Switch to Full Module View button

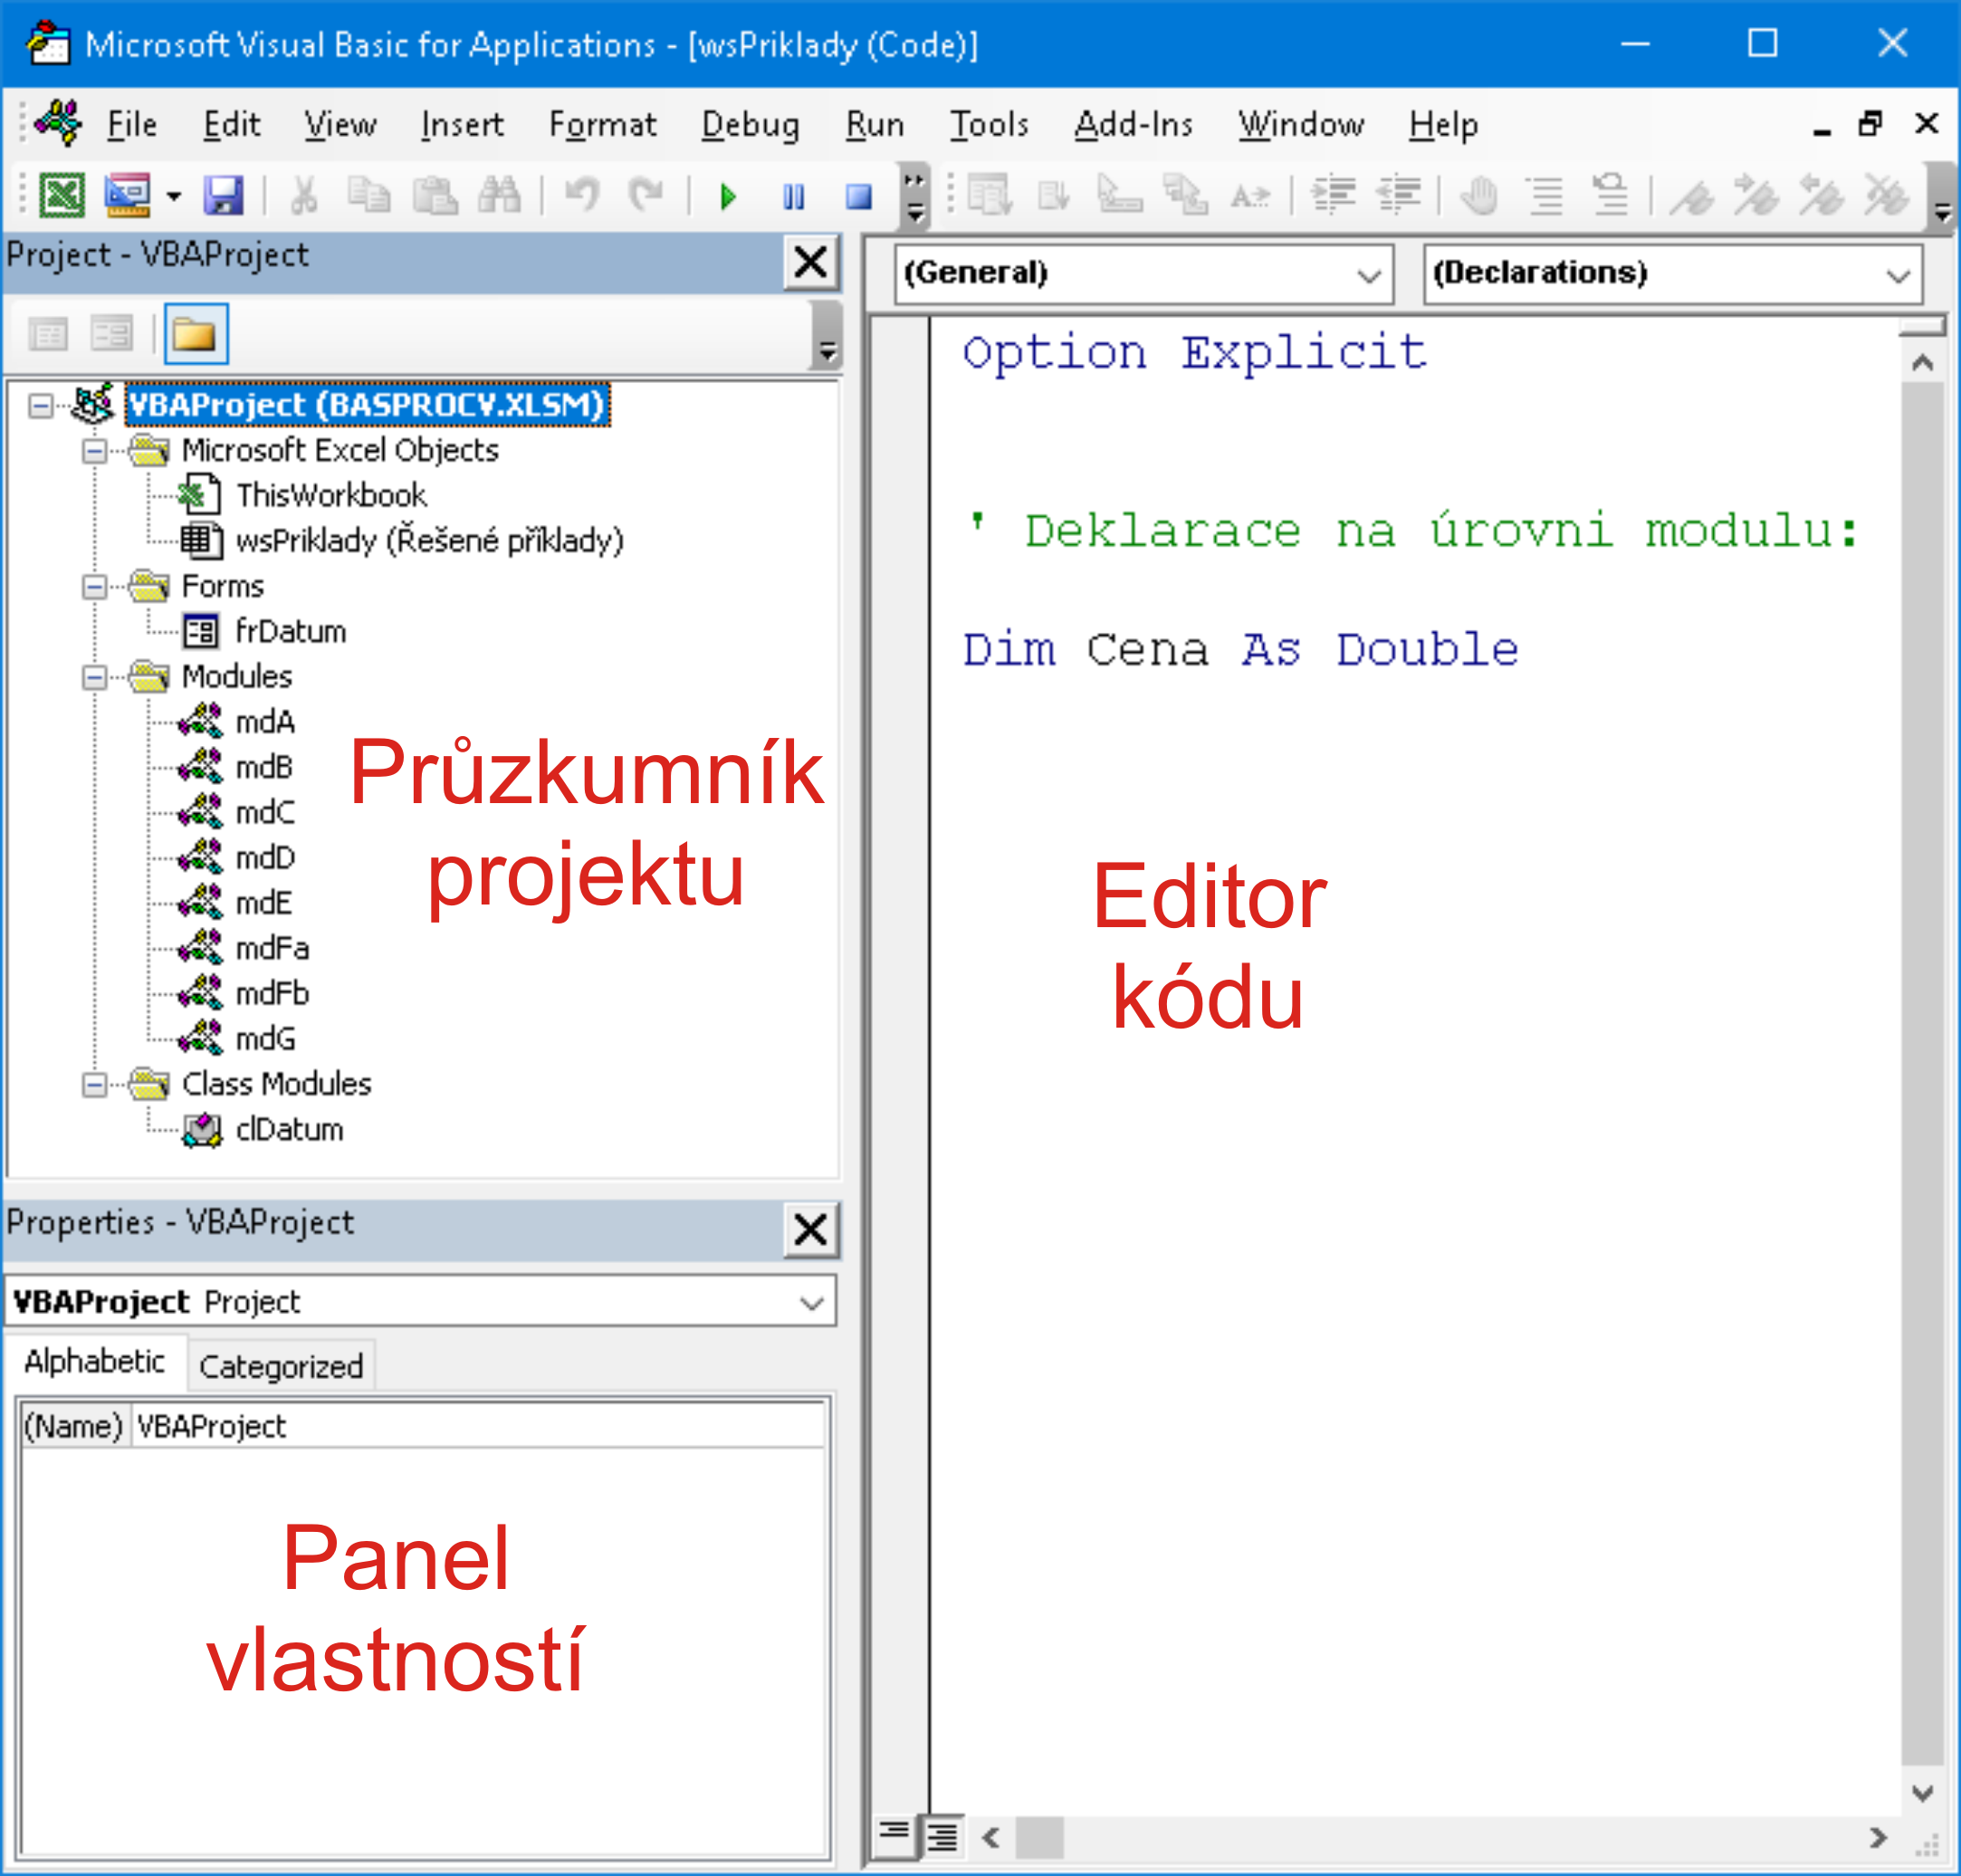click(x=942, y=1836)
